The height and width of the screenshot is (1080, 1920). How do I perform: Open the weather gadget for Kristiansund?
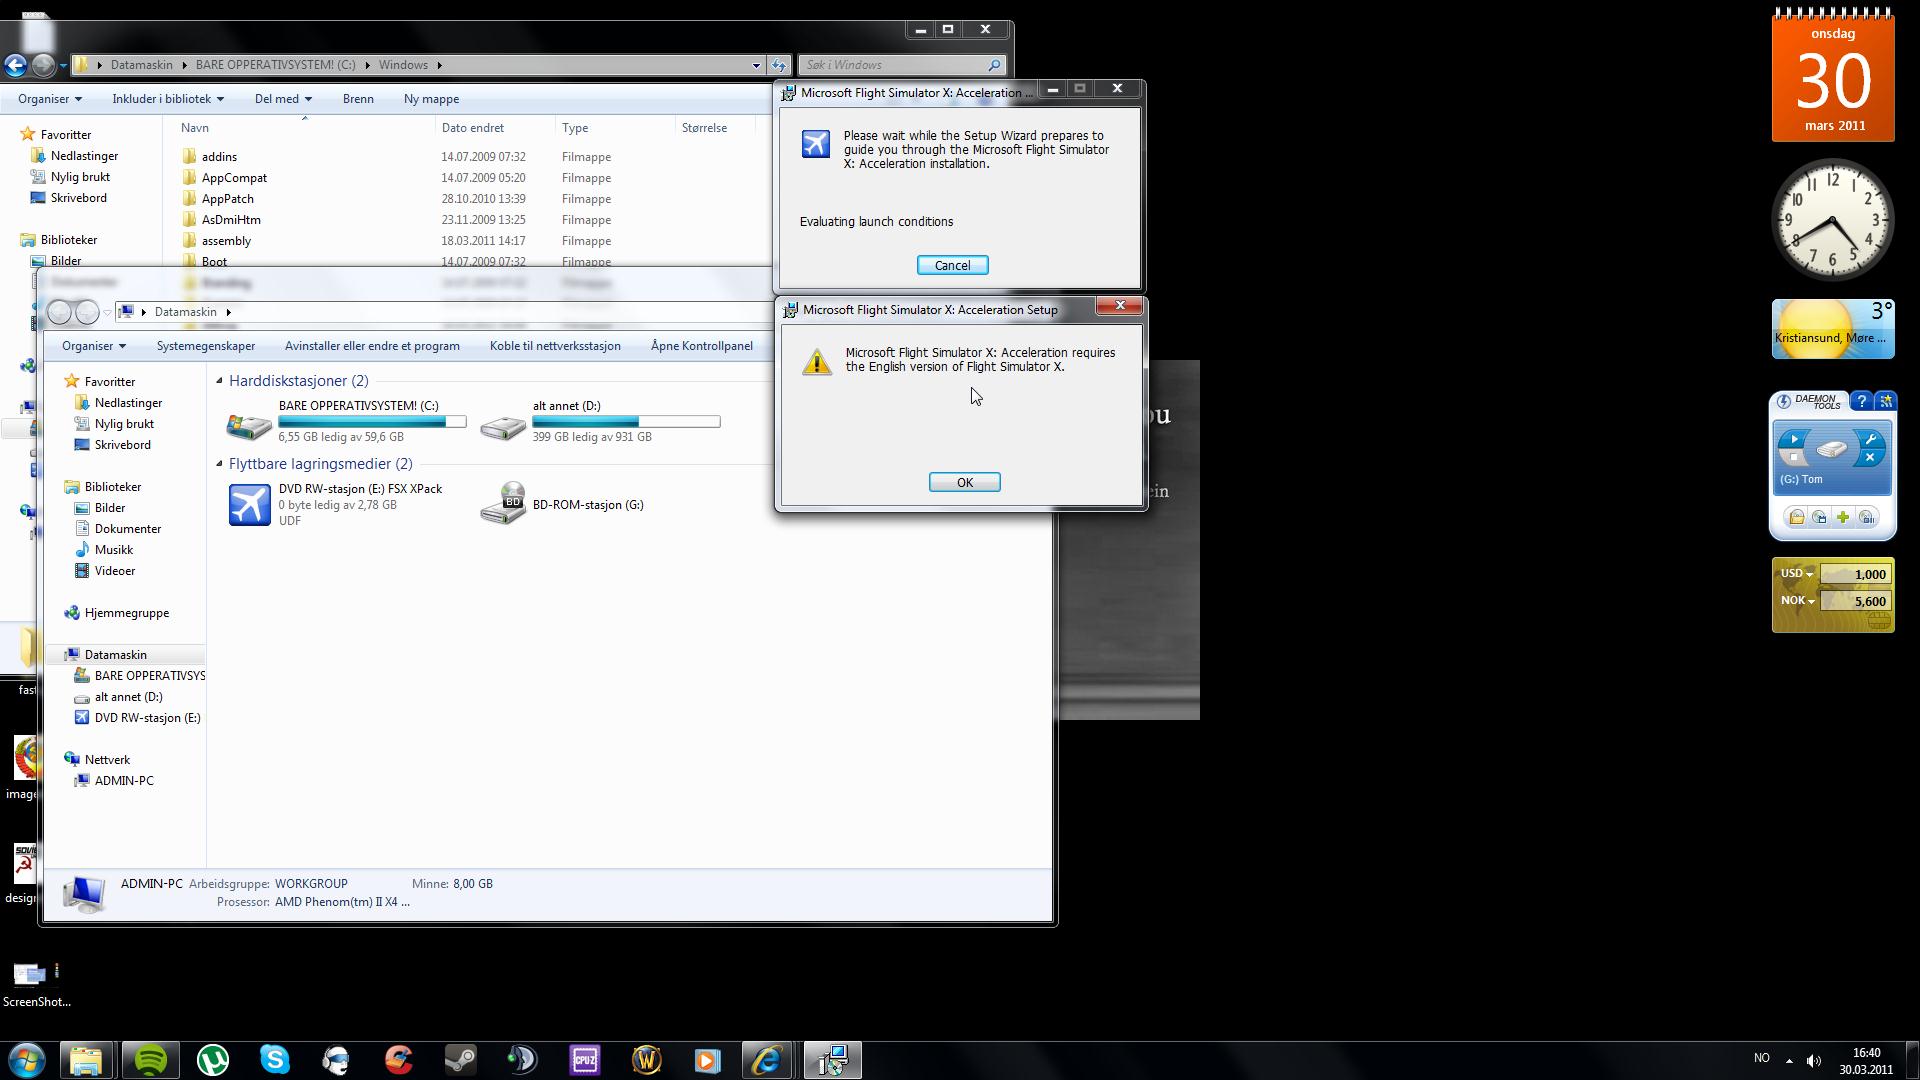[1833, 329]
